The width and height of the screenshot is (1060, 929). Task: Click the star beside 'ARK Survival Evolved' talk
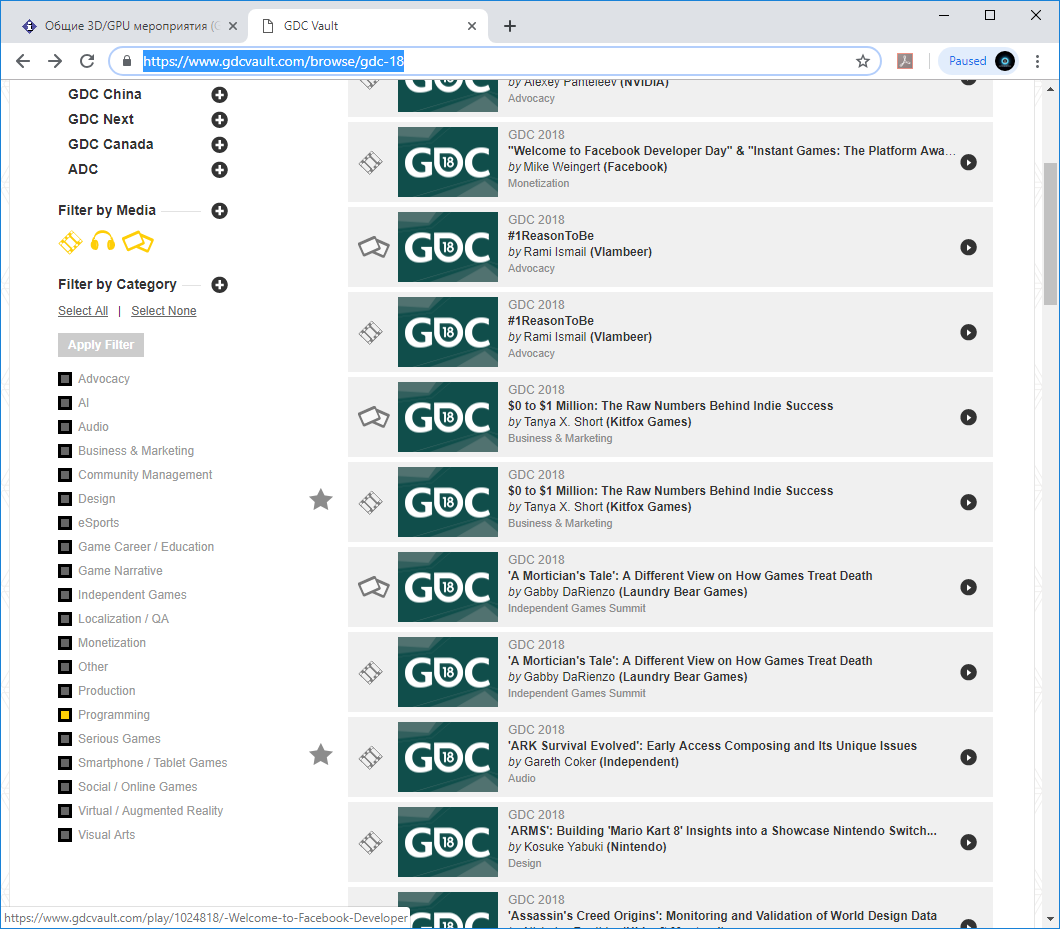[x=320, y=755]
